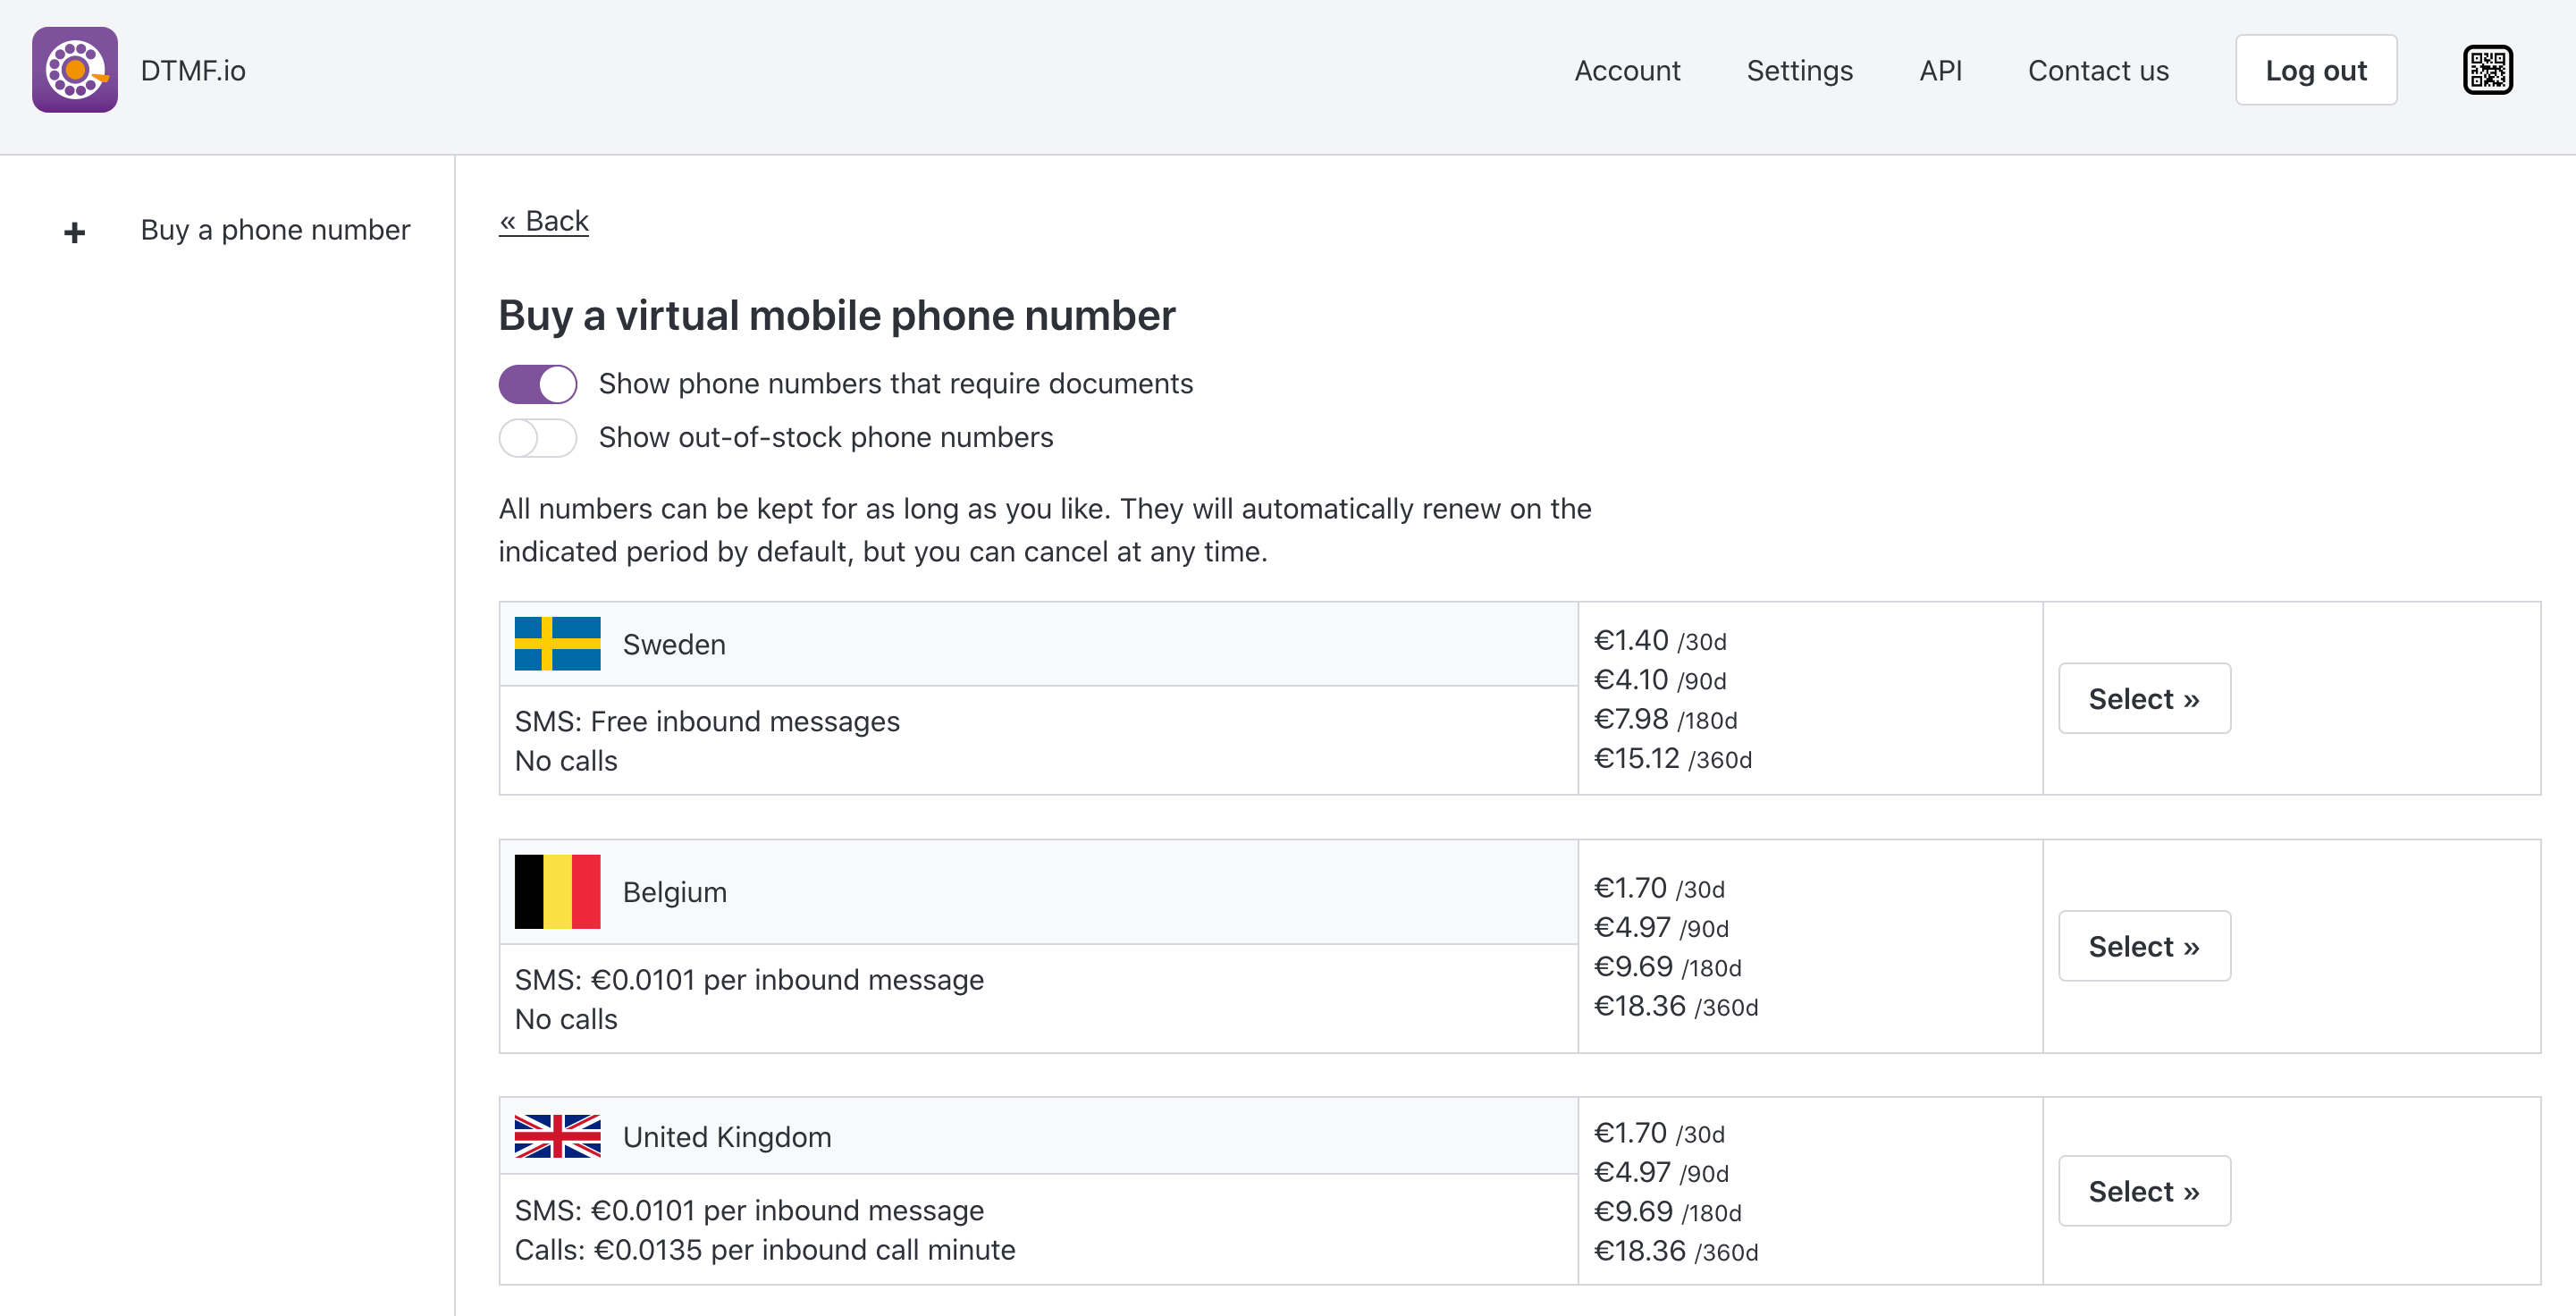This screenshot has height=1316, width=2576.
Task: Open the Contact us page
Action: (2097, 71)
